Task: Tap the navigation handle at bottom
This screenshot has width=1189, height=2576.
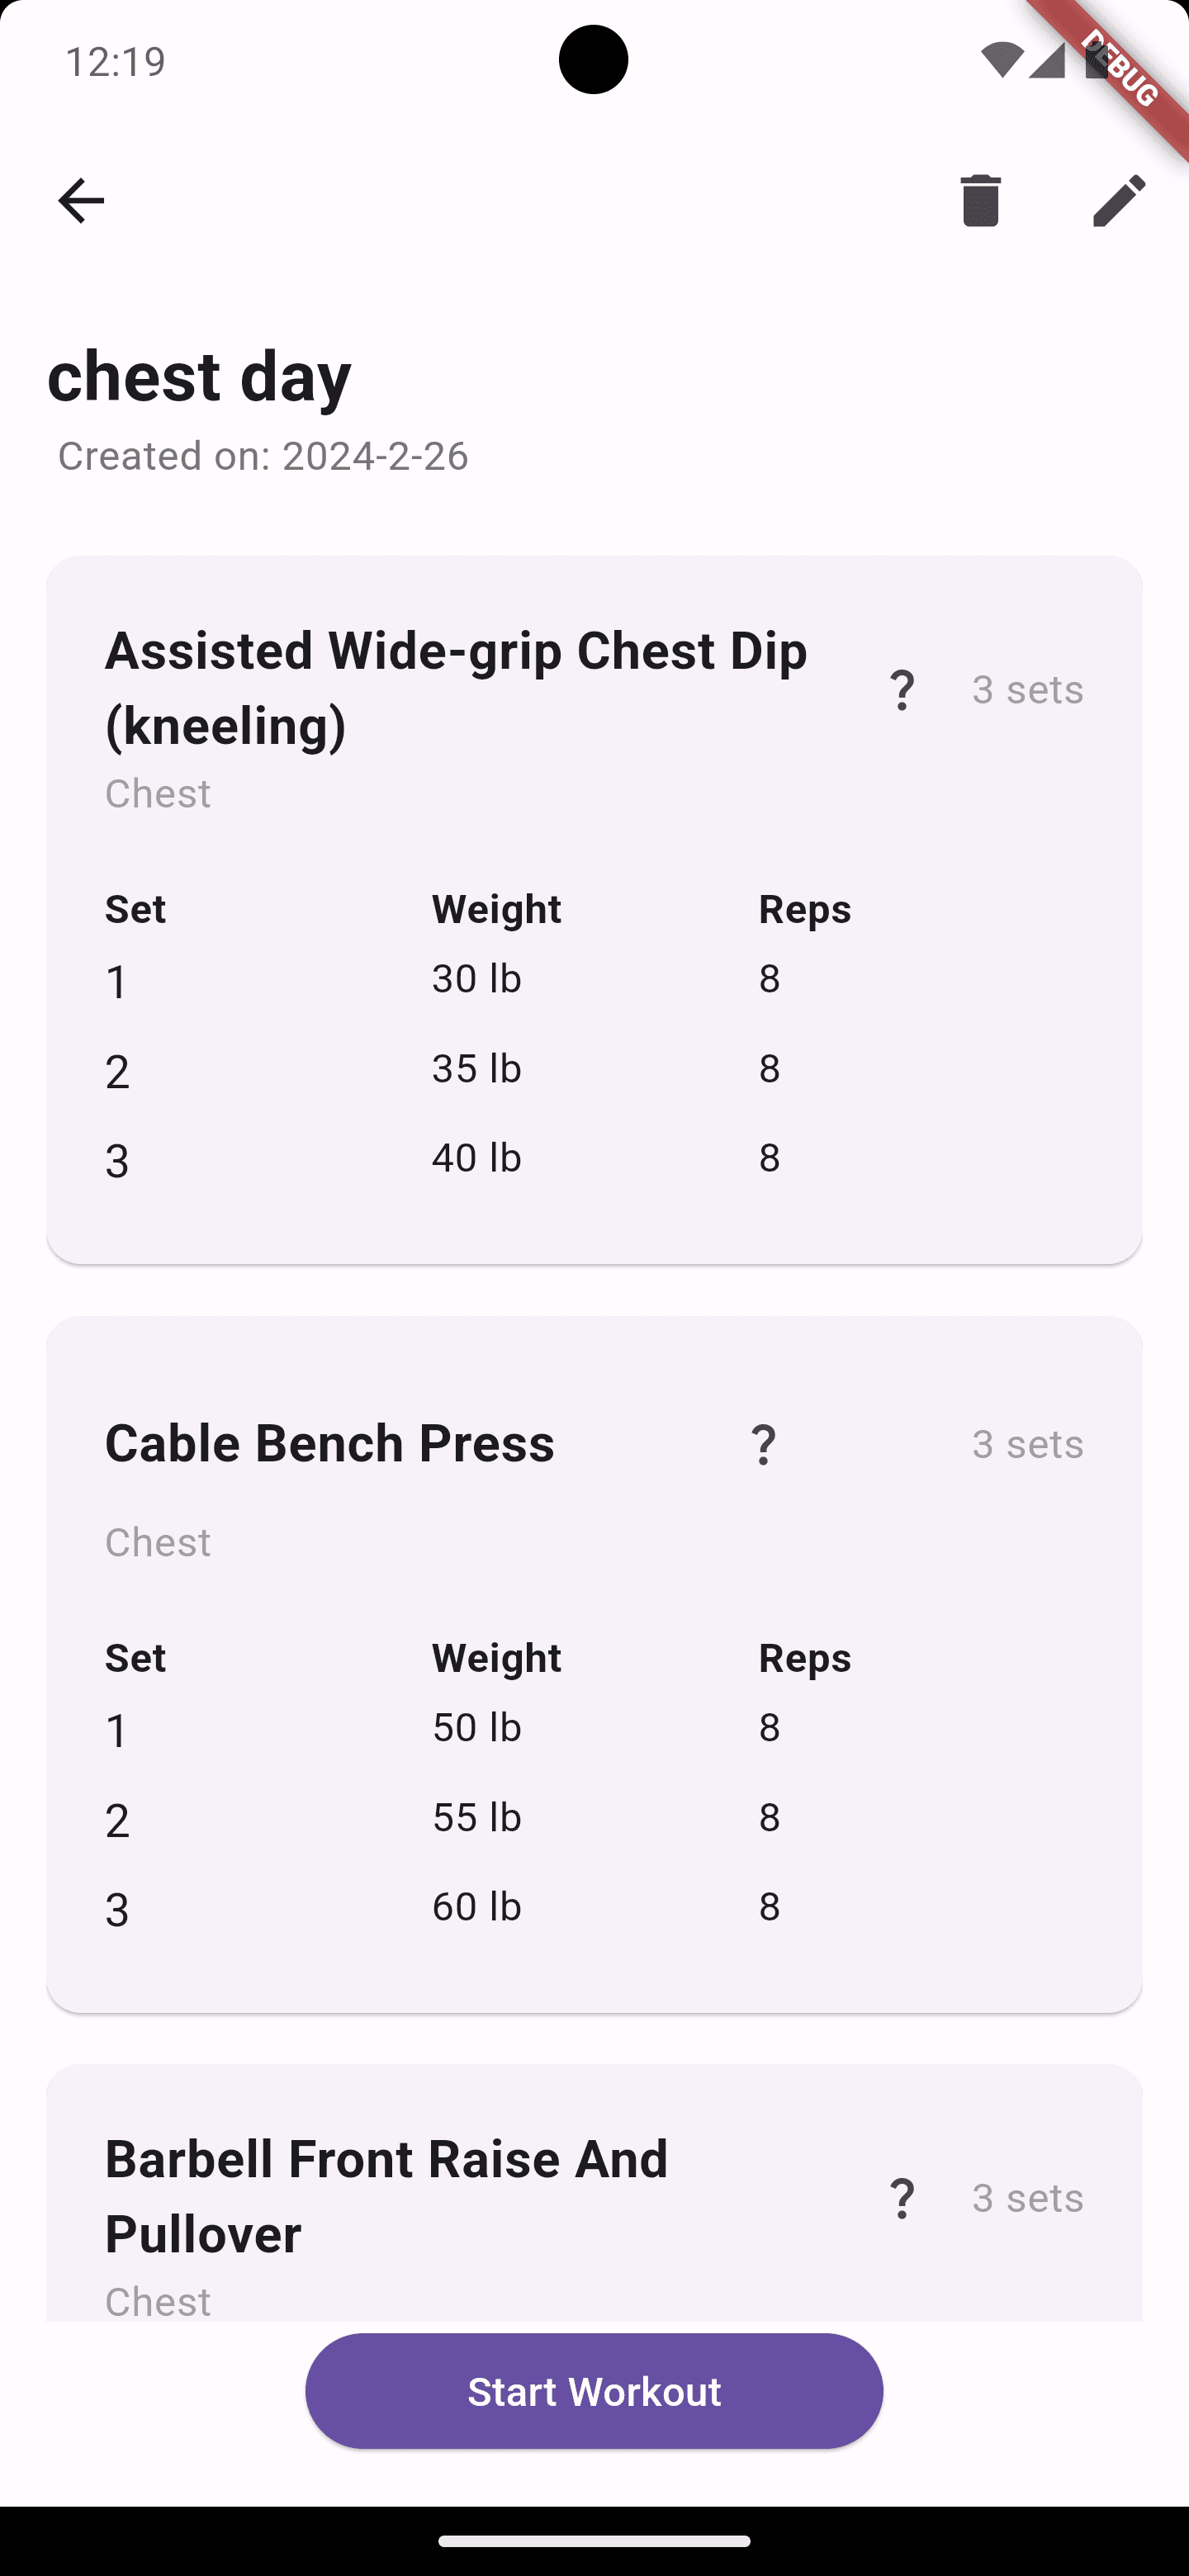Action: click(x=594, y=2540)
